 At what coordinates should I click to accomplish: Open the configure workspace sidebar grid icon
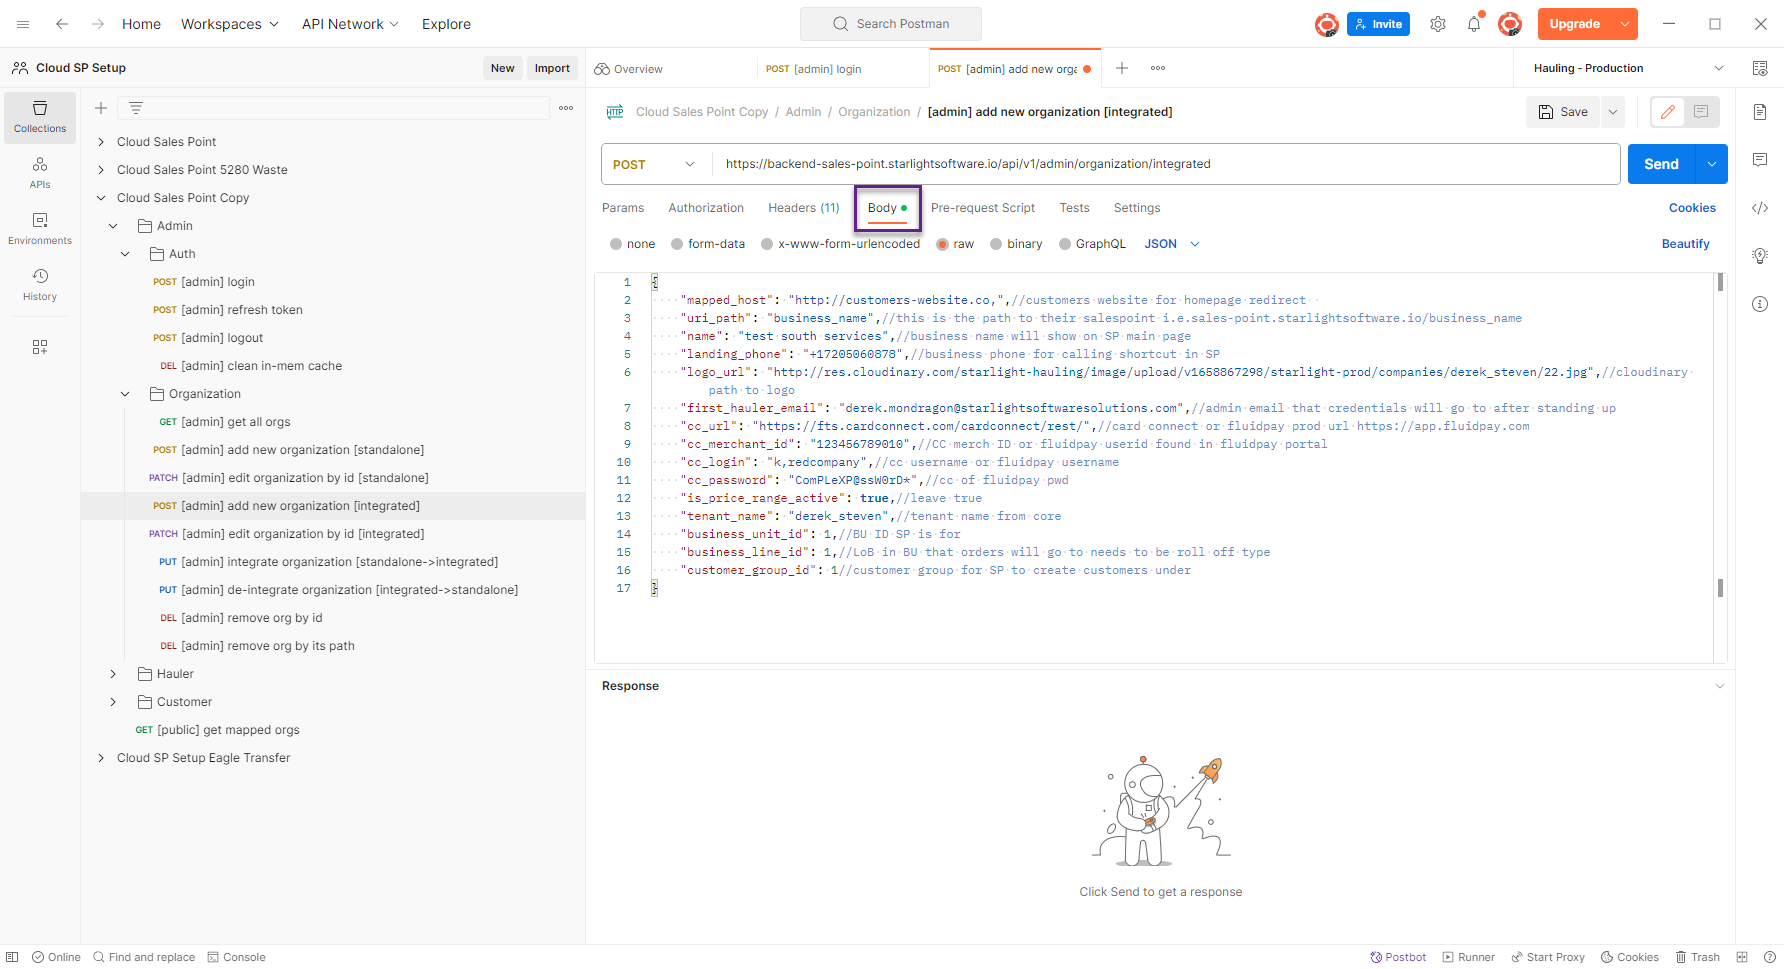[40, 347]
